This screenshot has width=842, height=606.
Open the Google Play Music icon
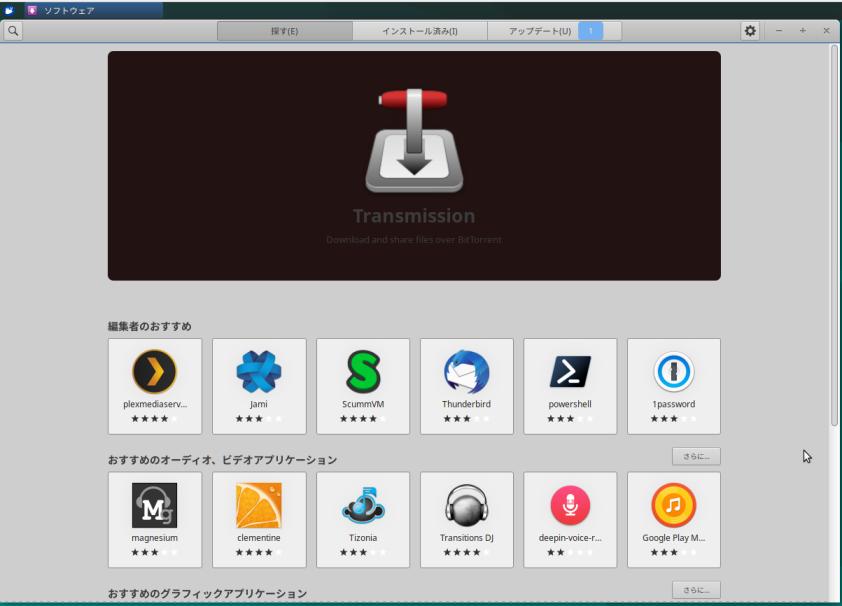point(674,505)
